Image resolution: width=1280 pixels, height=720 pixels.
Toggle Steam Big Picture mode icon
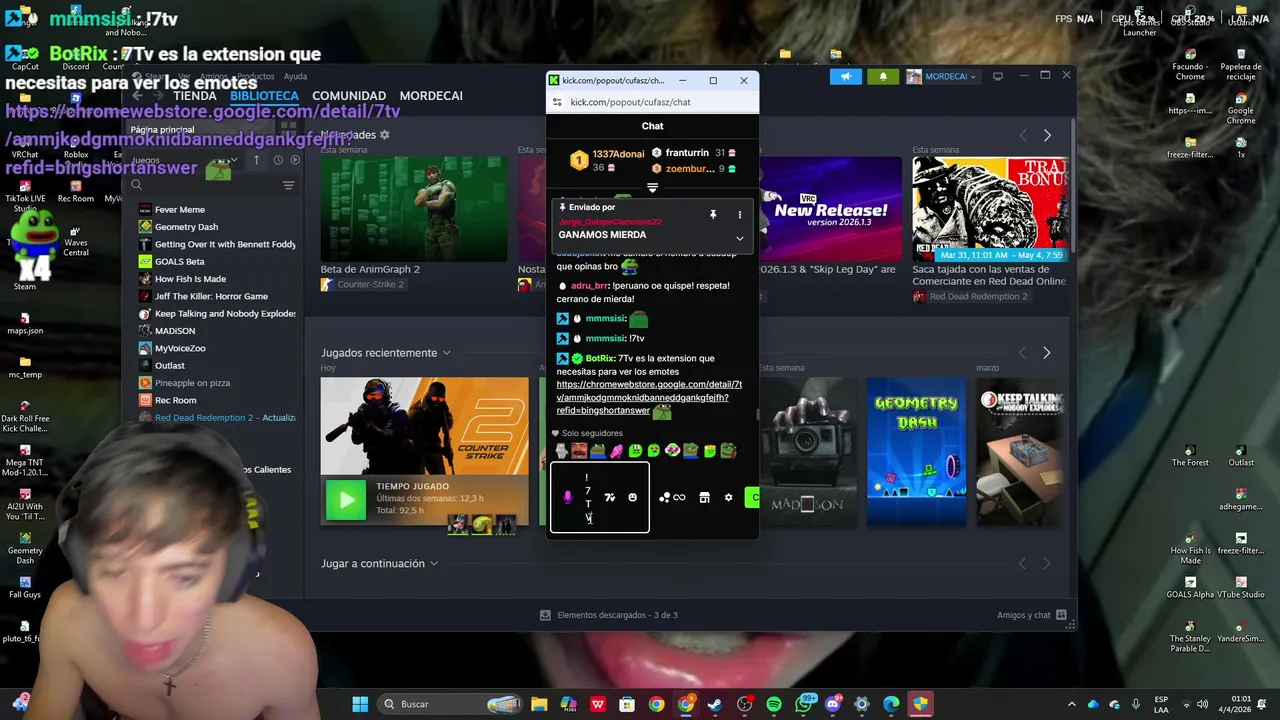[x=998, y=76]
